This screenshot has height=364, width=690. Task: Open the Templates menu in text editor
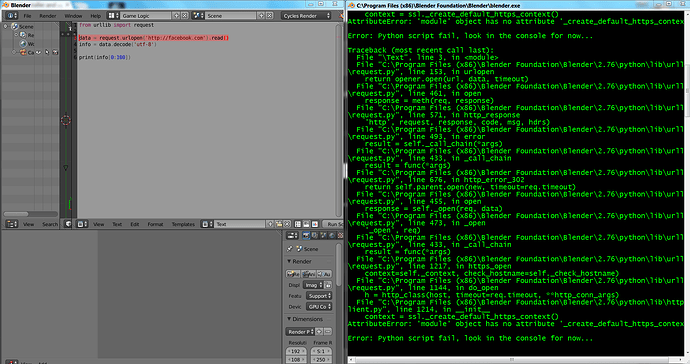pos(183,224)
